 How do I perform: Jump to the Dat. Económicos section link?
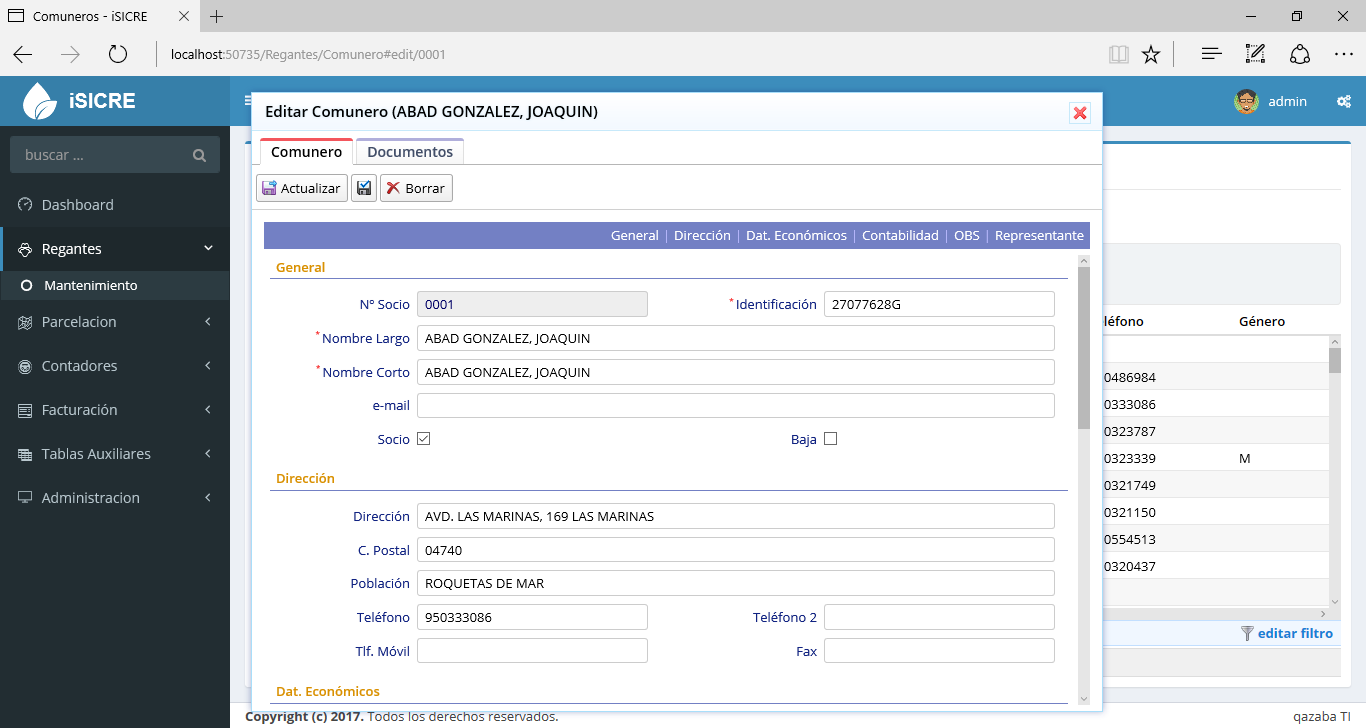tap(796, 236)
